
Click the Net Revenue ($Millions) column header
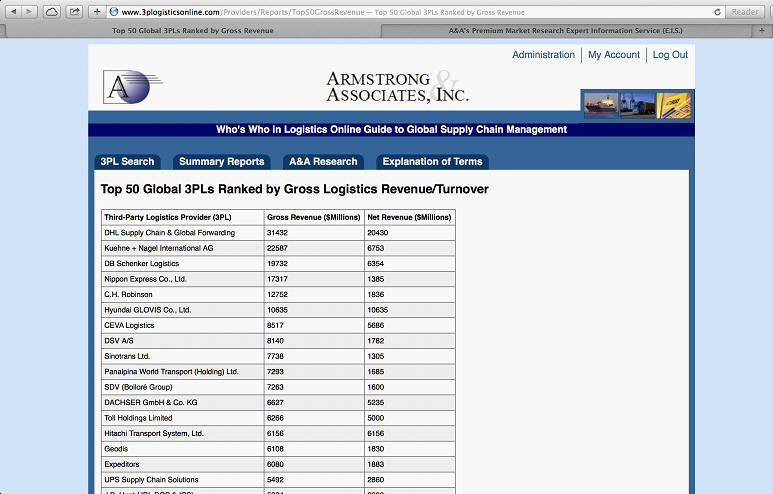click(x=409, y=217)
